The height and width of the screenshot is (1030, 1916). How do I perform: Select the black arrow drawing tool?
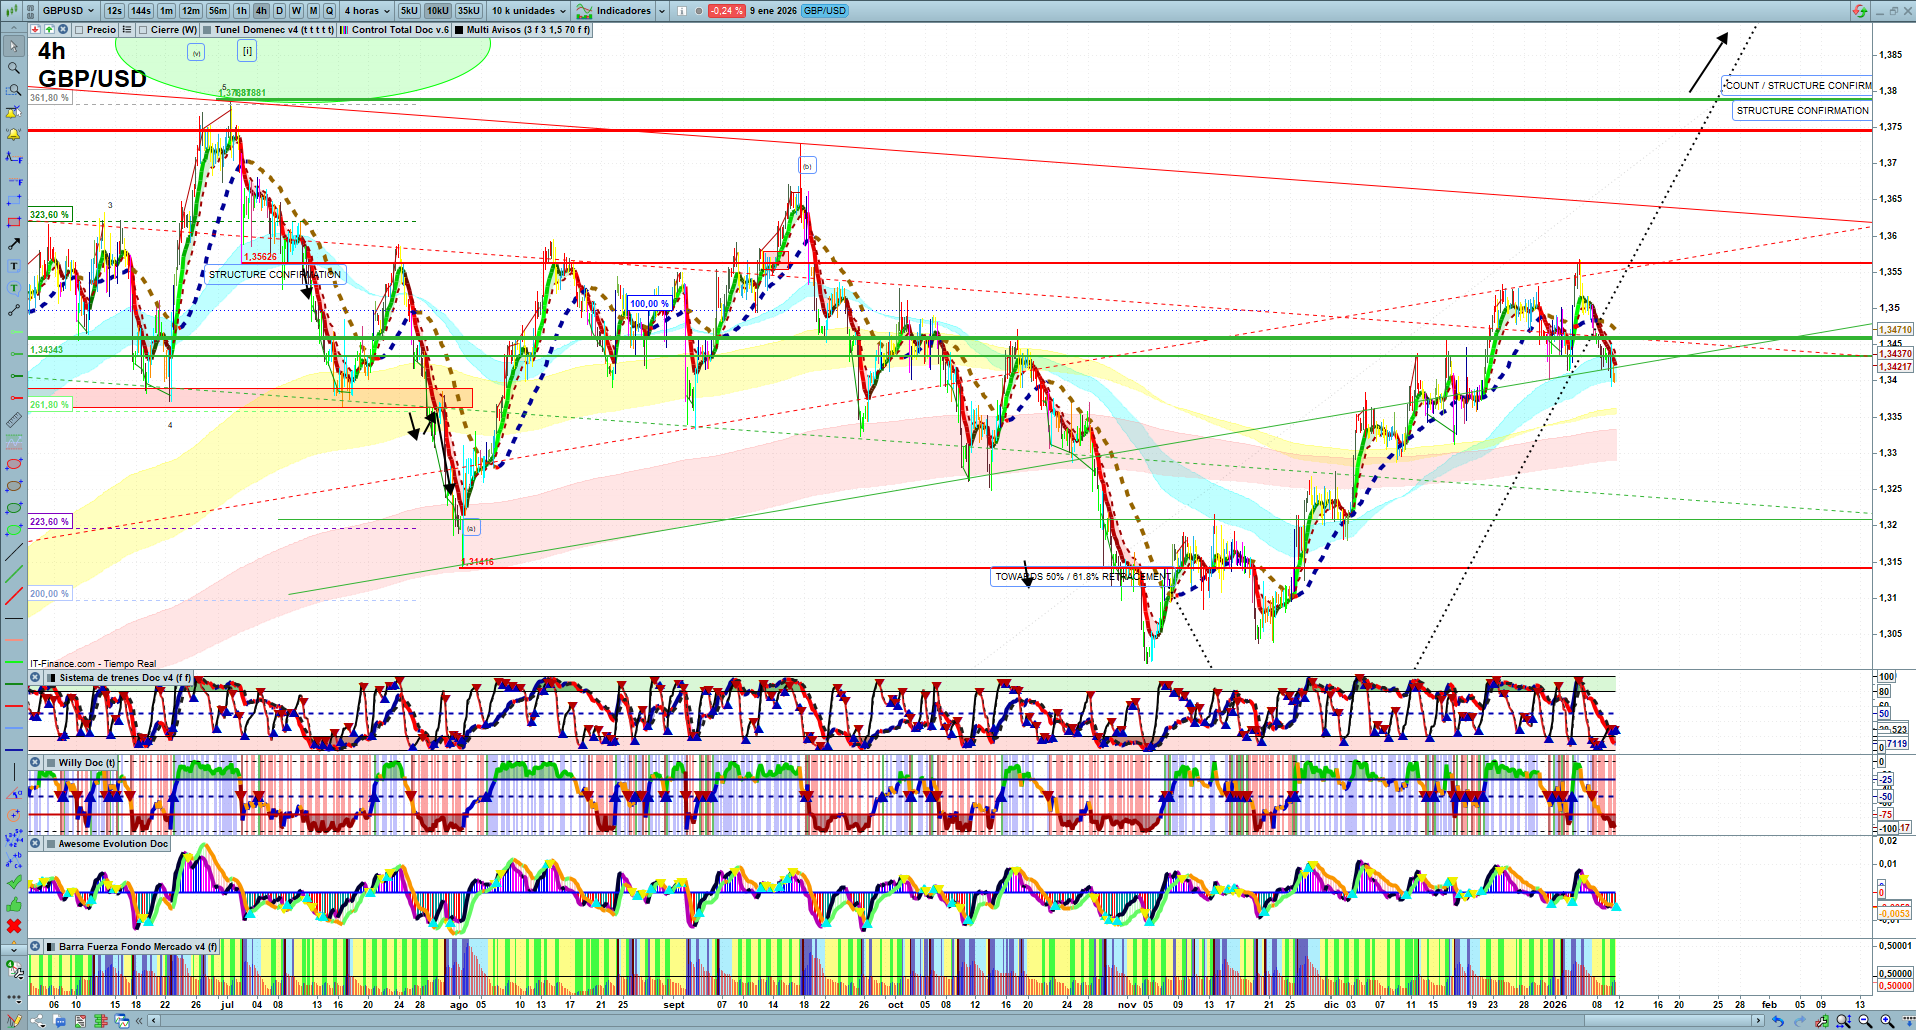14,244
